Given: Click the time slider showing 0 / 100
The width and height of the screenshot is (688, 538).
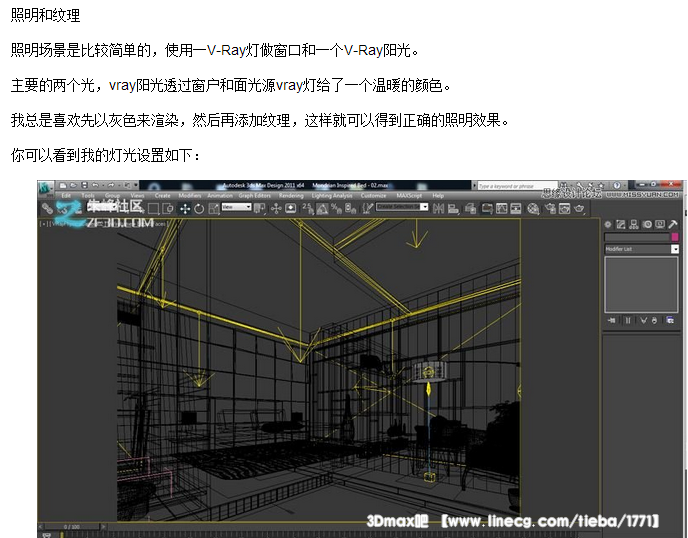Looking at the screenshot, I should pyautogui.click(x=72, y=527).
